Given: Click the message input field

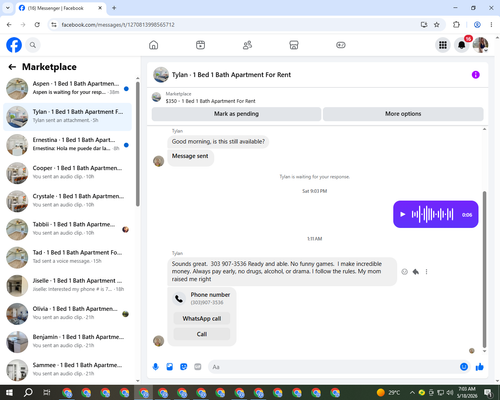Looking at the screenshot, I should coord(333,367).
